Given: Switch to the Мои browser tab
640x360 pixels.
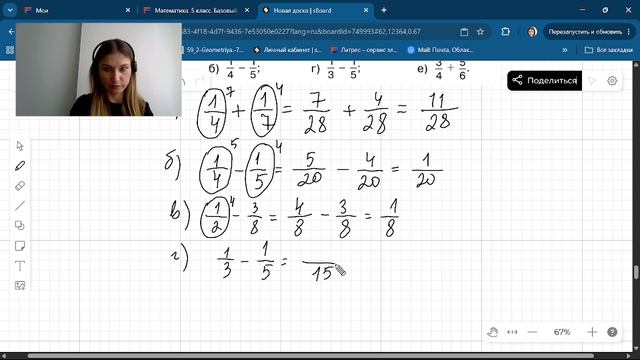Looking at the screenshot, I should click(77, 10).
